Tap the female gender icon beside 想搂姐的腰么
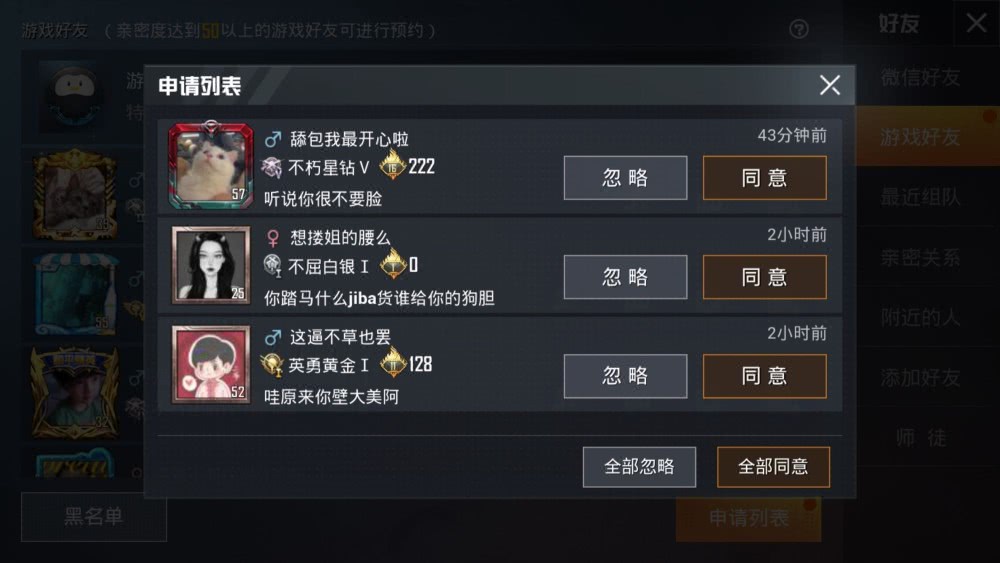Image resolution: width=1000 pixels, height=563 pixels. [x=273, y=238]
